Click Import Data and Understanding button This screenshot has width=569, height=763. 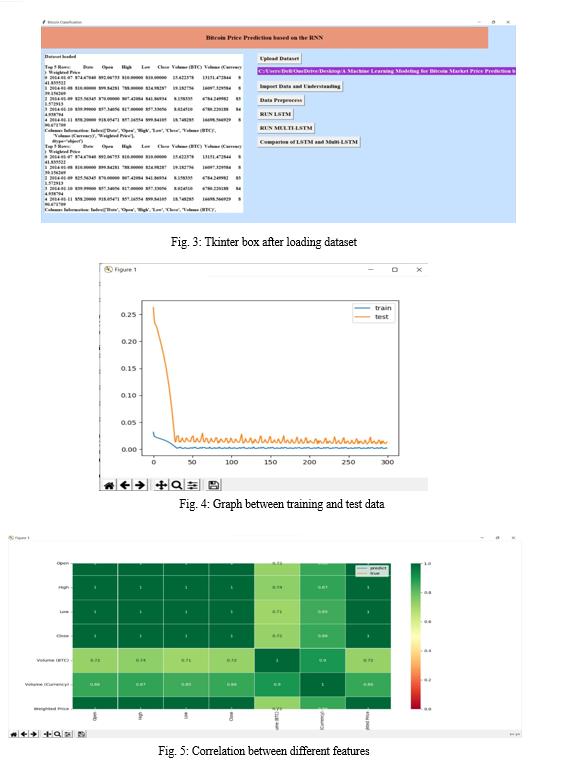(x=300, y=86)
